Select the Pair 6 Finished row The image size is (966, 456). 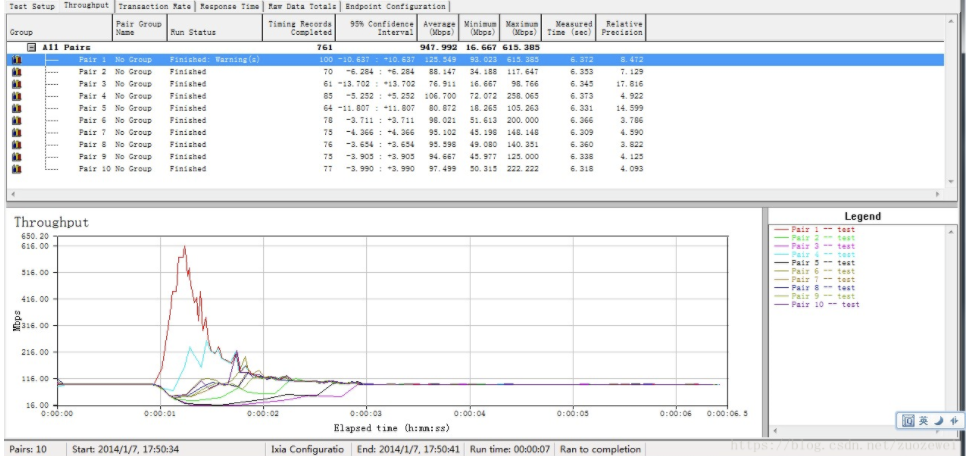point(328,120)
